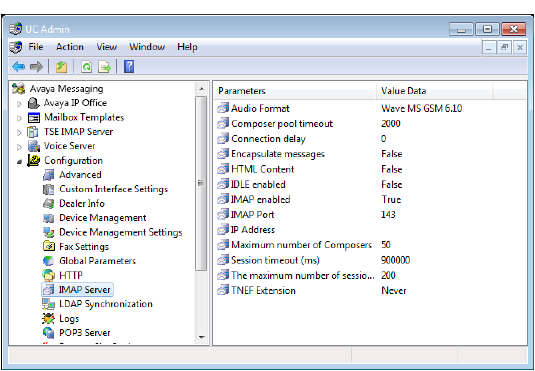Click the Voice Server icon
This screenshot has width=535, height=371.
pos(34,146)
